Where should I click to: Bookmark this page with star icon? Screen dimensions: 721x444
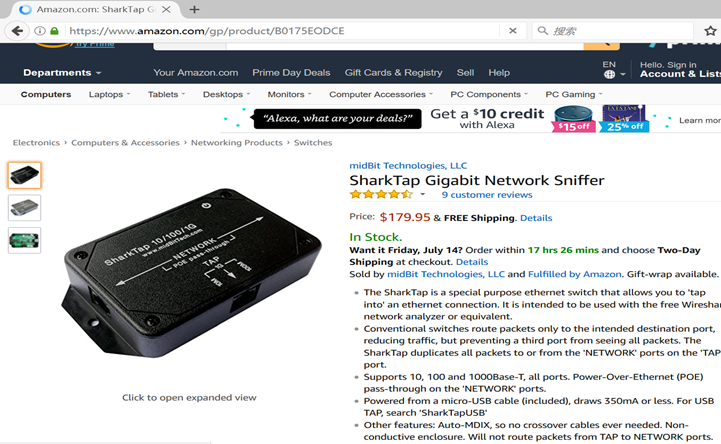point(710,31)
